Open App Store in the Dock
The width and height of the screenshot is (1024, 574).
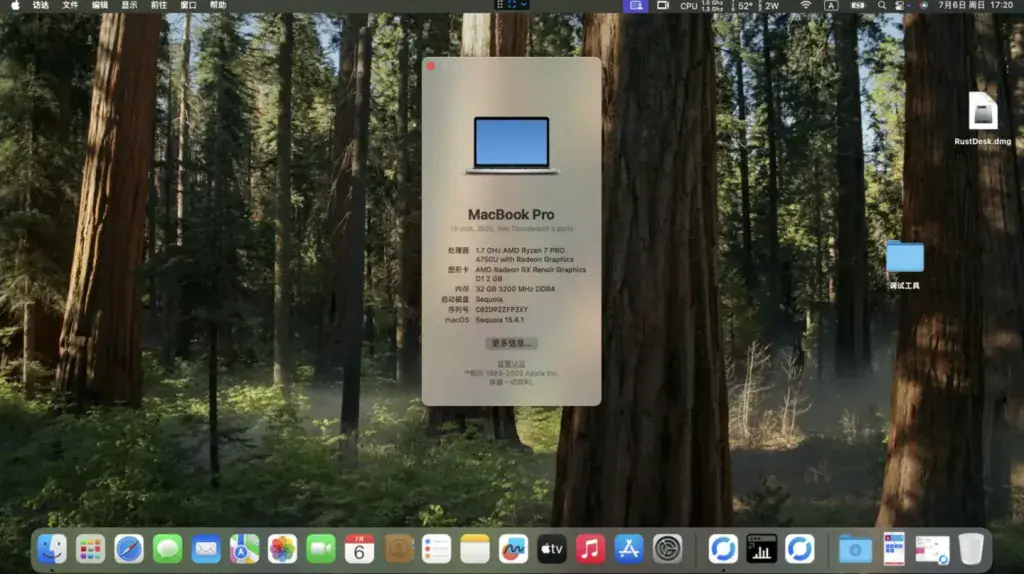pyautogui.click(x=629, y=549)
